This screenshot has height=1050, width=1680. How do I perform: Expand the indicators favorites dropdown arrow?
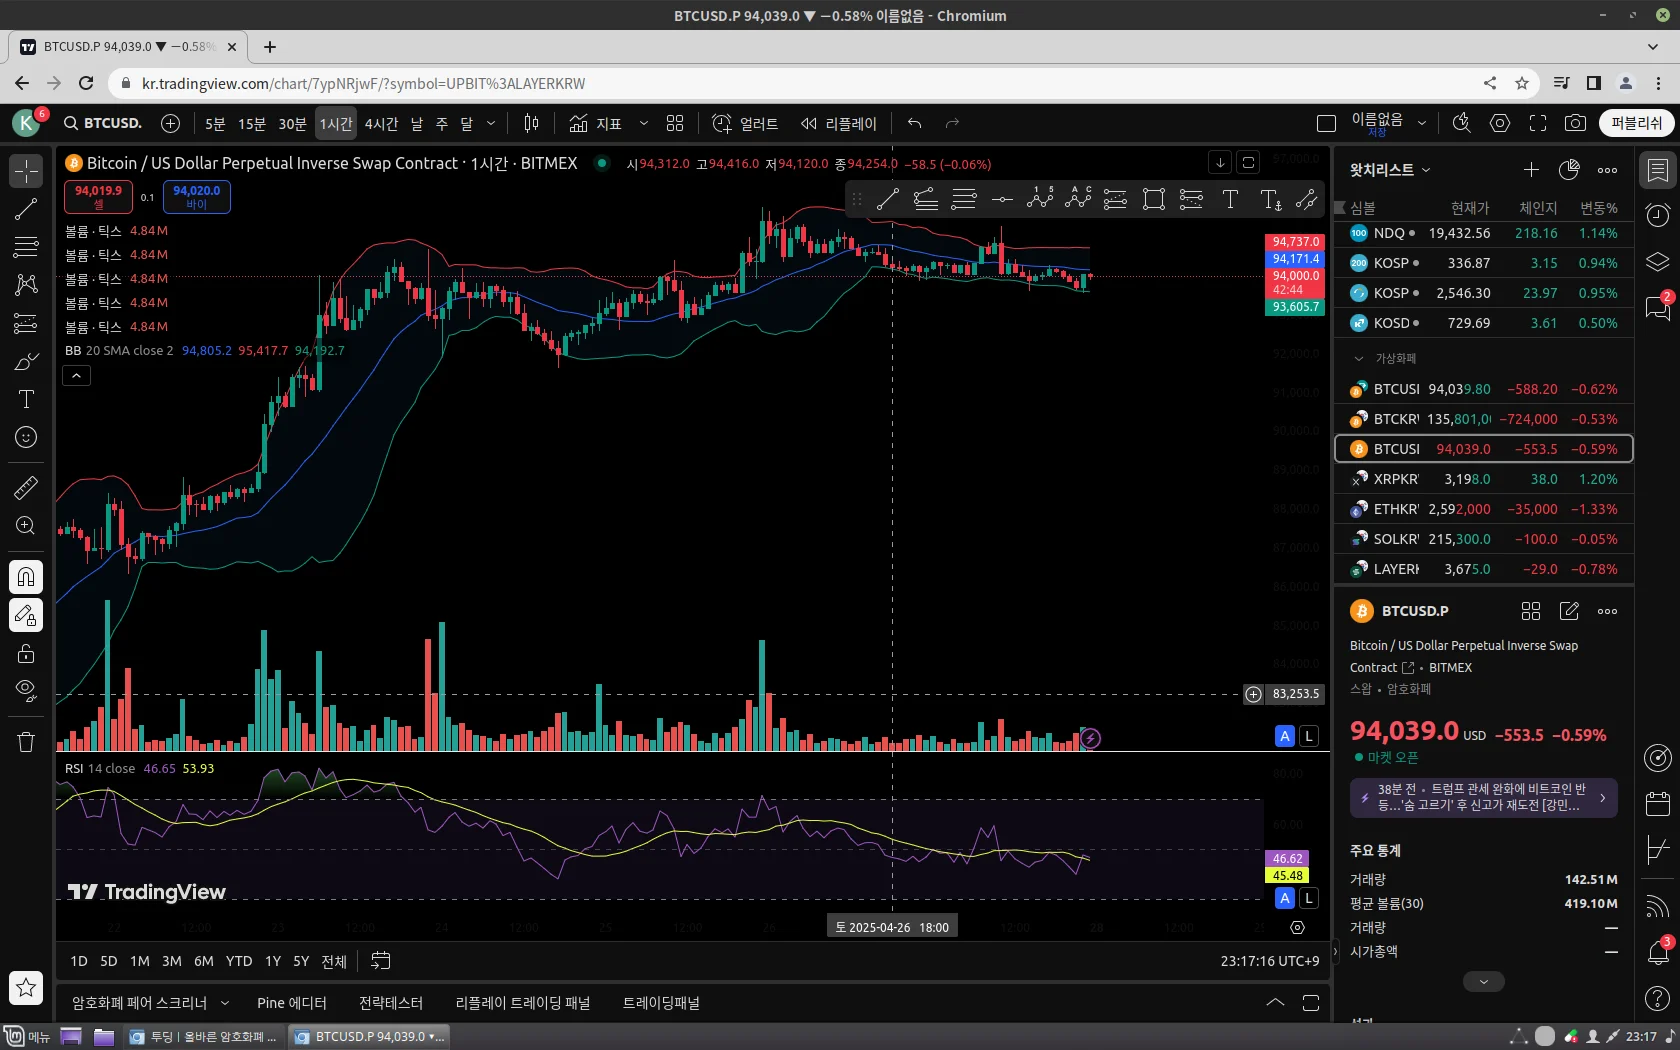(644, 123)
